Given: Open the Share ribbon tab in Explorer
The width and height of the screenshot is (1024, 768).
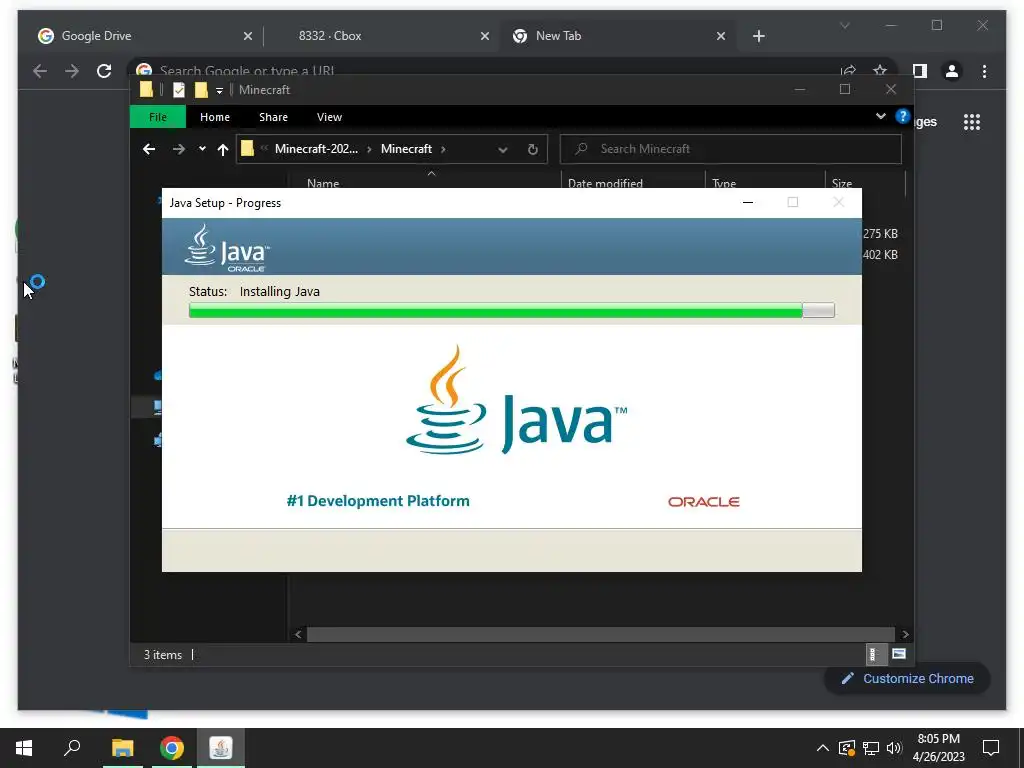Looking at the screenshot, I should (x=273, y=117).
